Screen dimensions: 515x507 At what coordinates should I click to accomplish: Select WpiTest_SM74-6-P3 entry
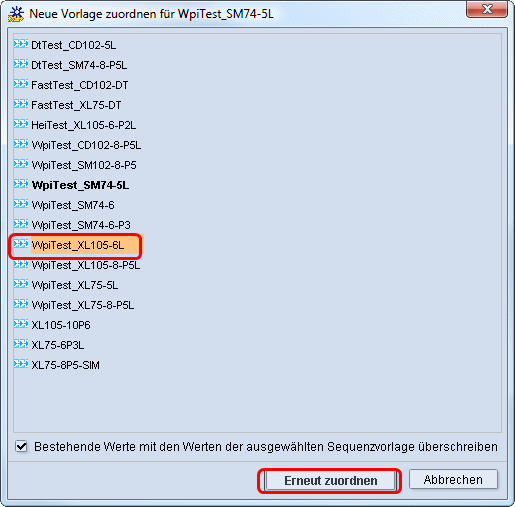click(x=81, y=225)
